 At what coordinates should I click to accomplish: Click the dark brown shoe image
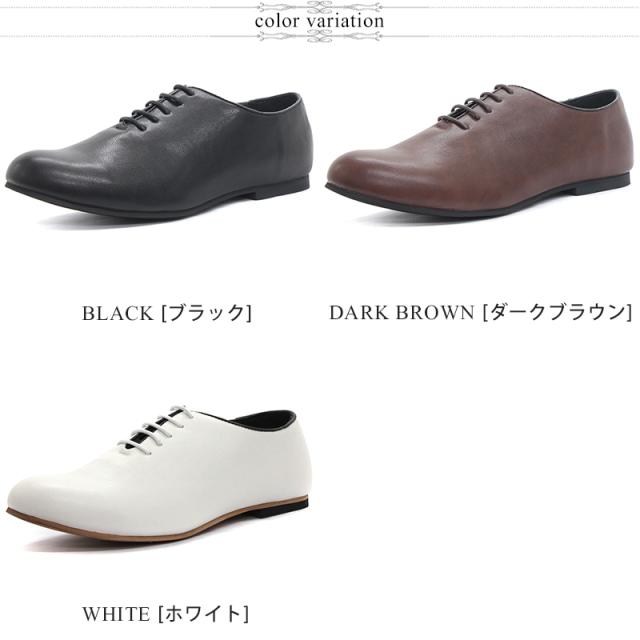tap(478, 150)
